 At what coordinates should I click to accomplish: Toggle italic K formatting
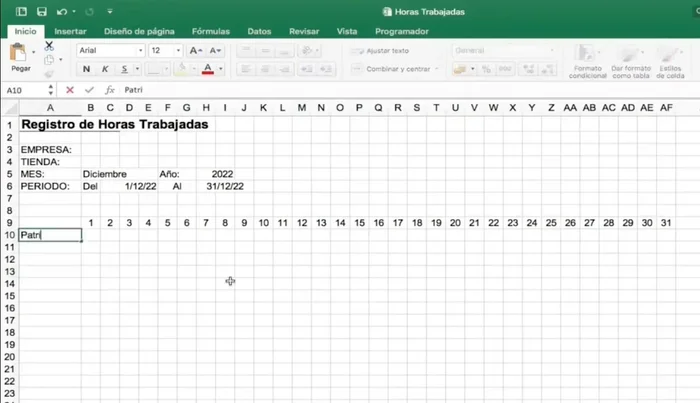click(105, 69)
